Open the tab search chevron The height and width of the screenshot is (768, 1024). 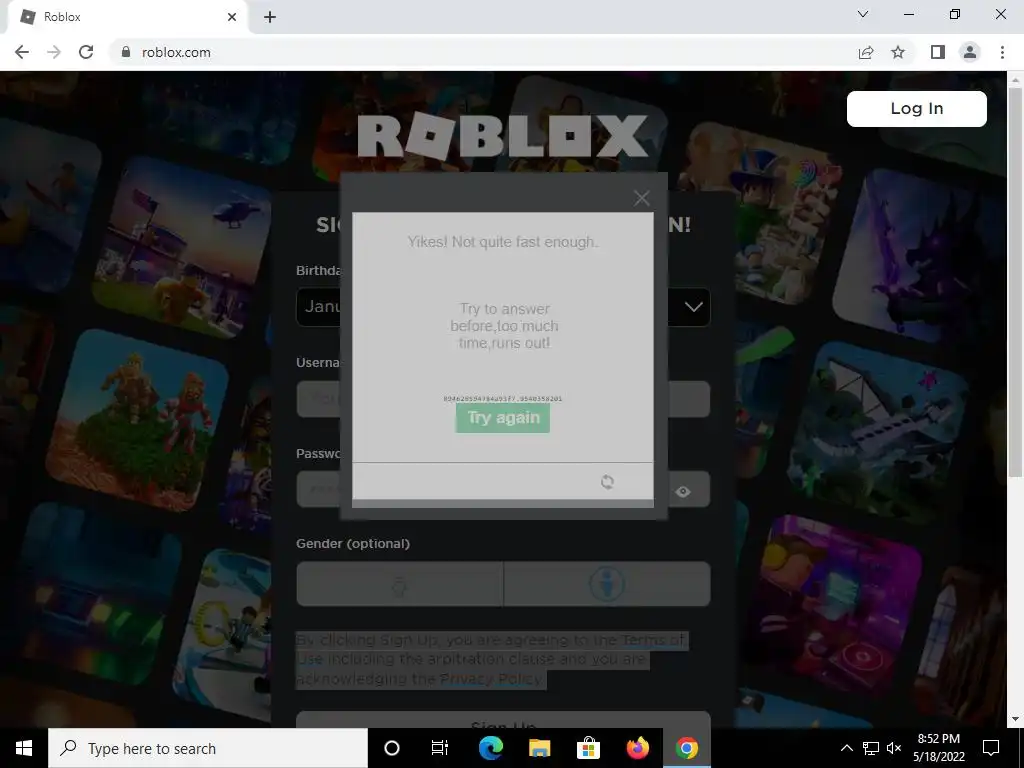[x=863, y=14]
